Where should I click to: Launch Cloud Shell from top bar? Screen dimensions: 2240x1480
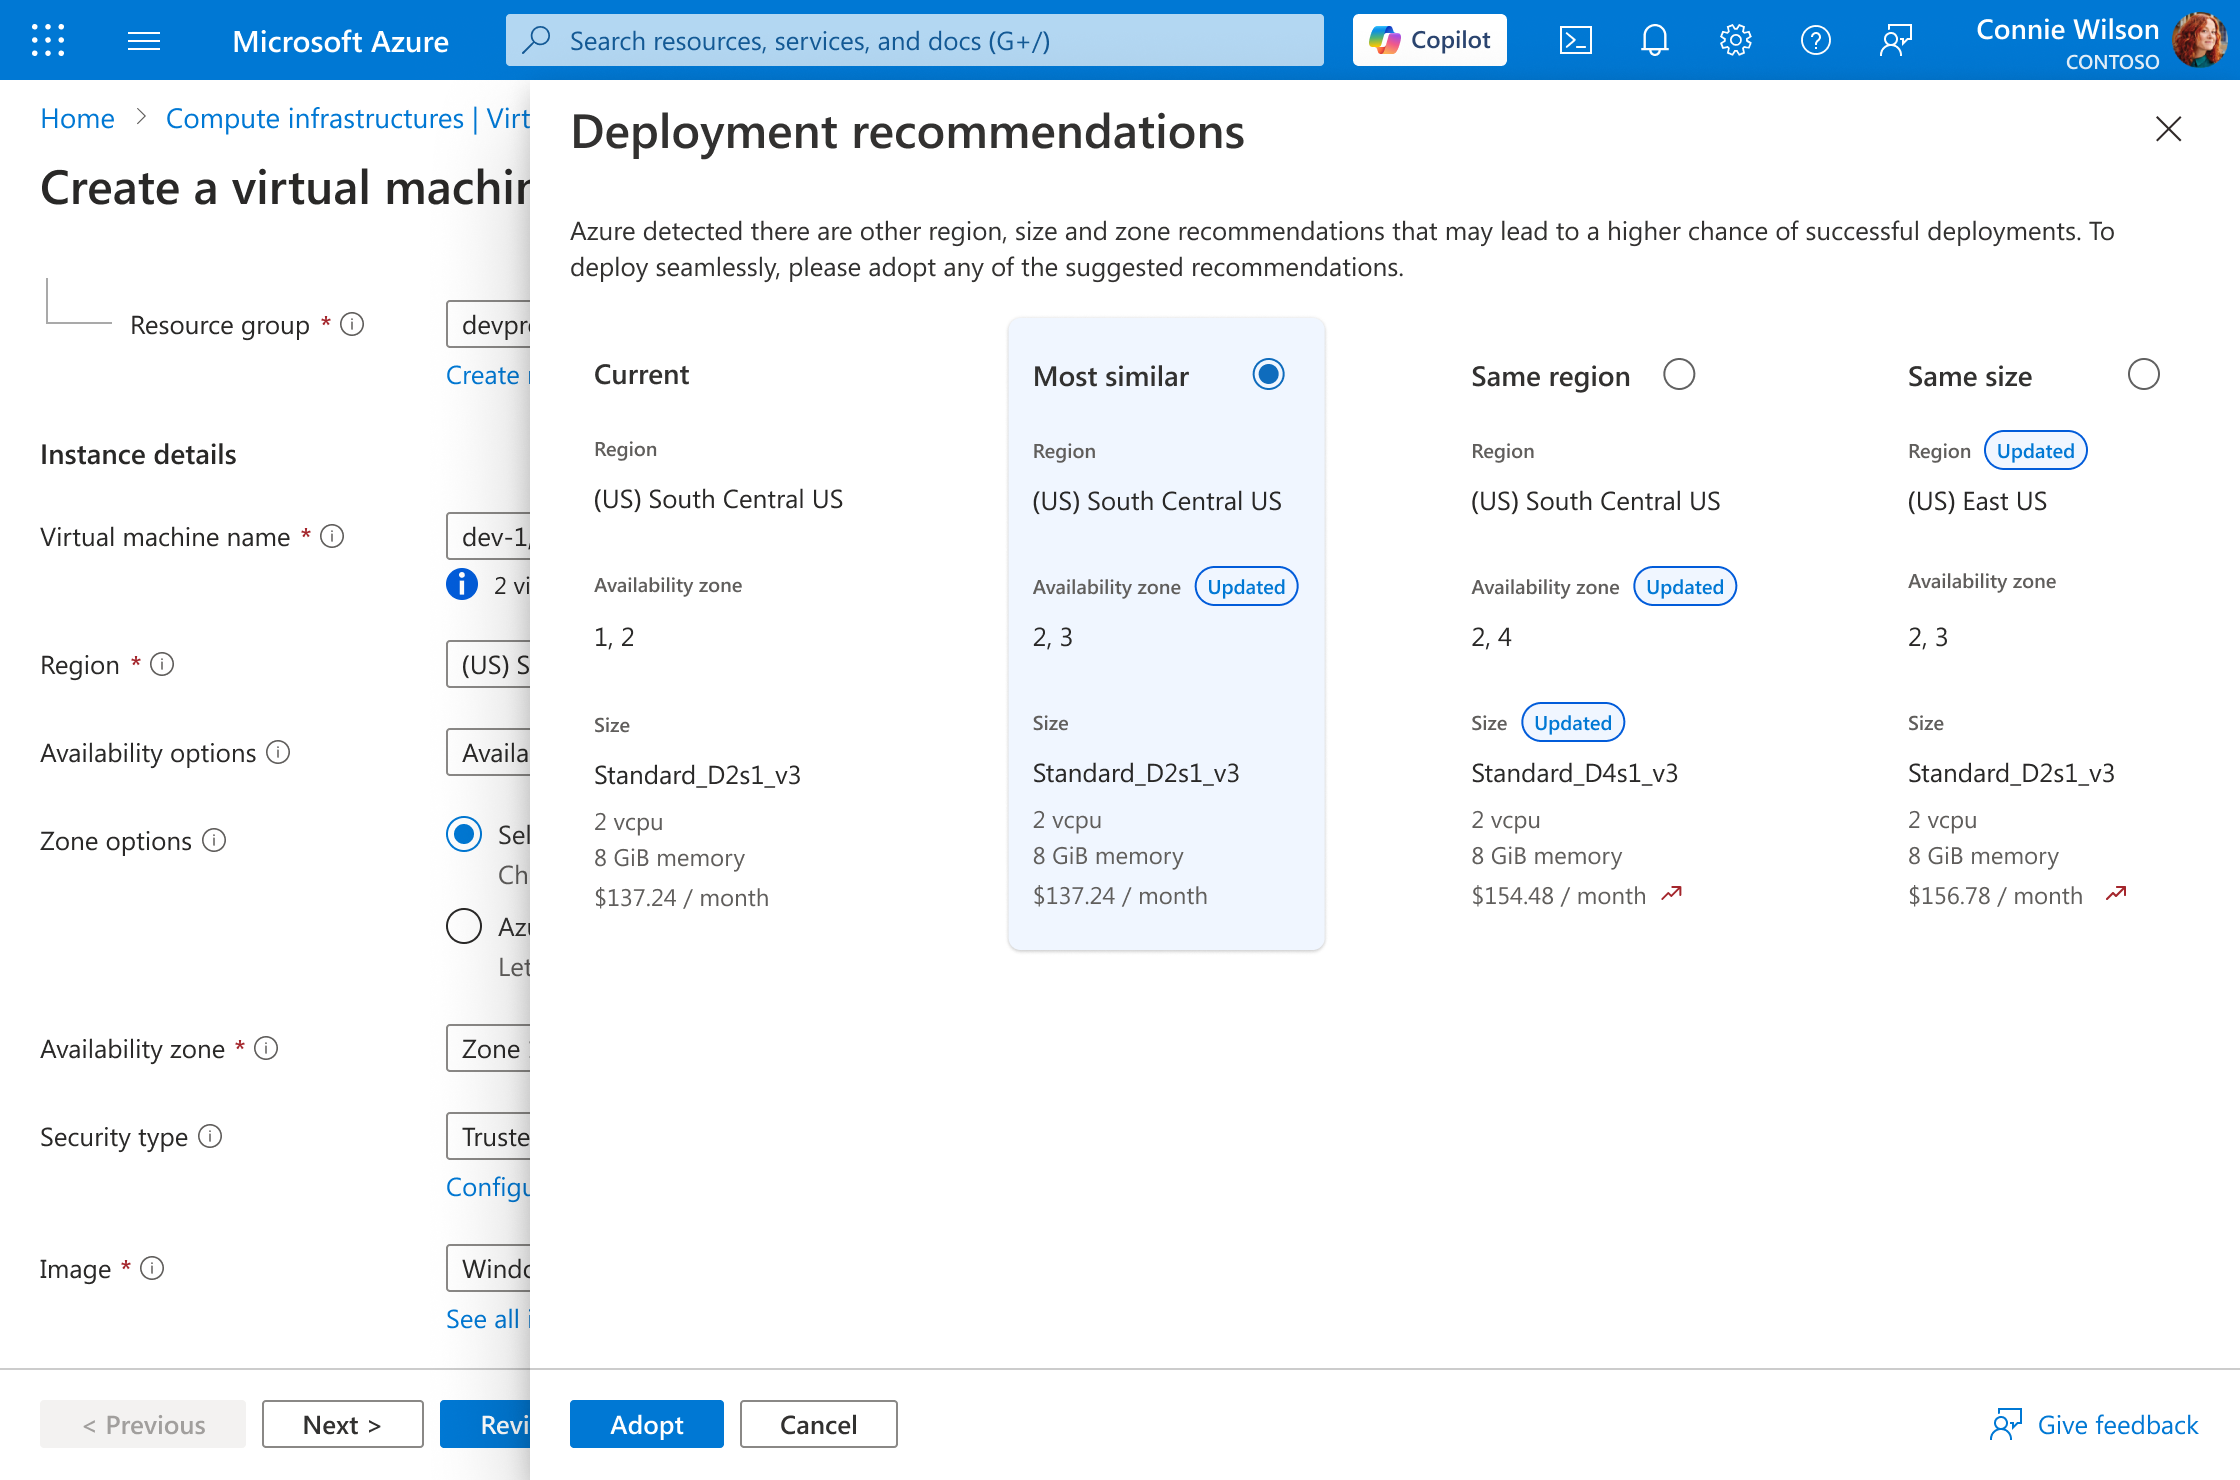point(1575,40)
